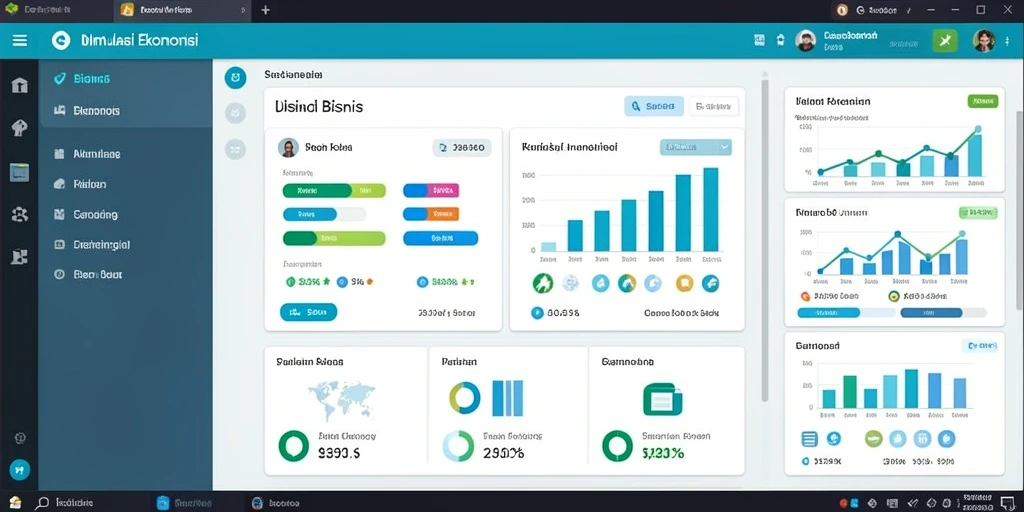Click the home icon in the left rail

(x=20, y=85)
